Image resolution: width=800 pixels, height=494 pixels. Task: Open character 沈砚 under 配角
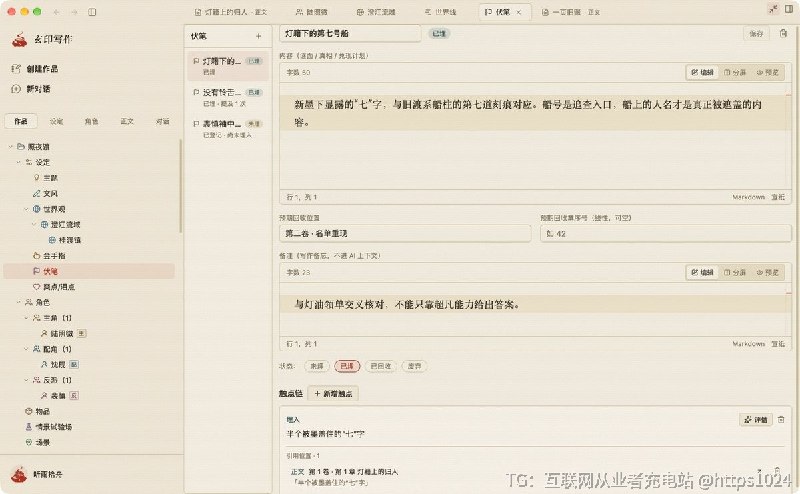(x=59, y=364)
